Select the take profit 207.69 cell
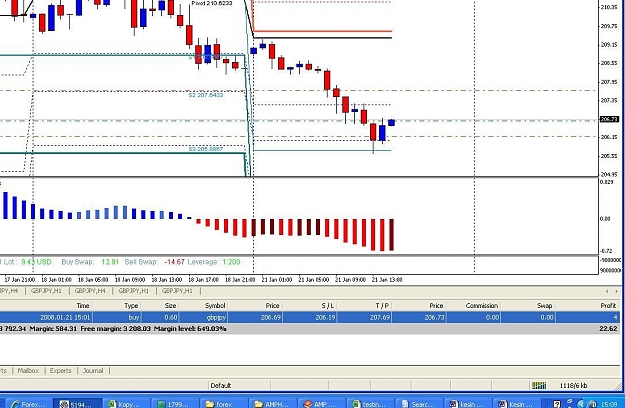The height and width of the screenshot is (408, 625). [380, 318]
